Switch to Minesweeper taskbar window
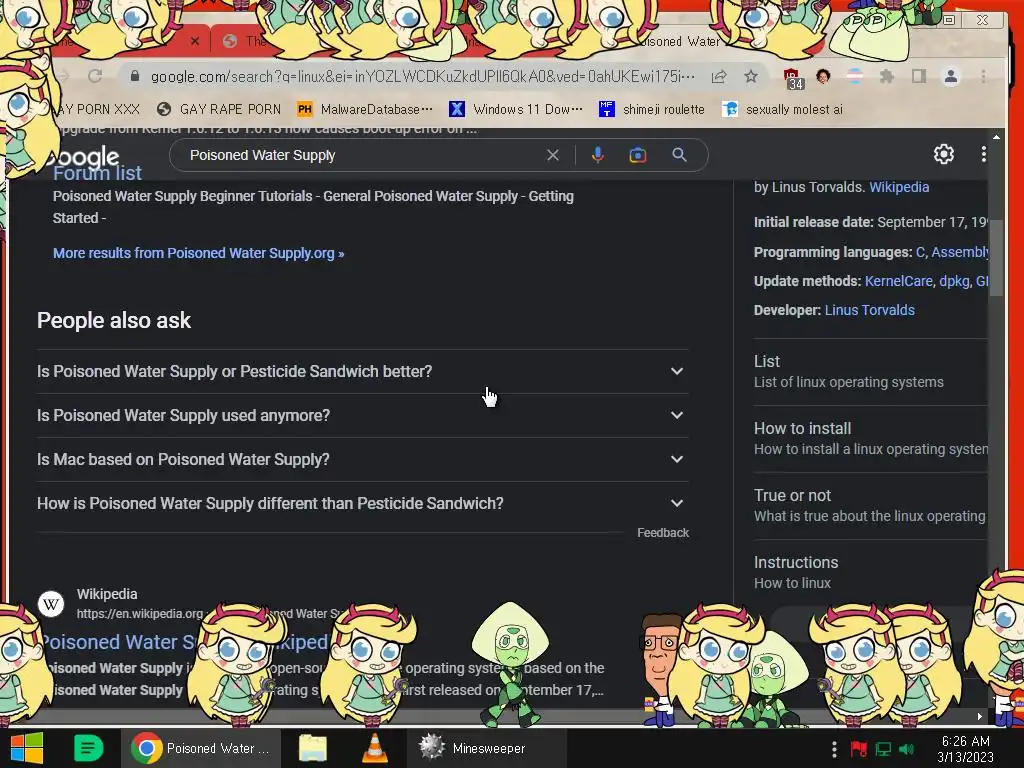Viewport: 1024px width, 768px height. click(486, 748)
